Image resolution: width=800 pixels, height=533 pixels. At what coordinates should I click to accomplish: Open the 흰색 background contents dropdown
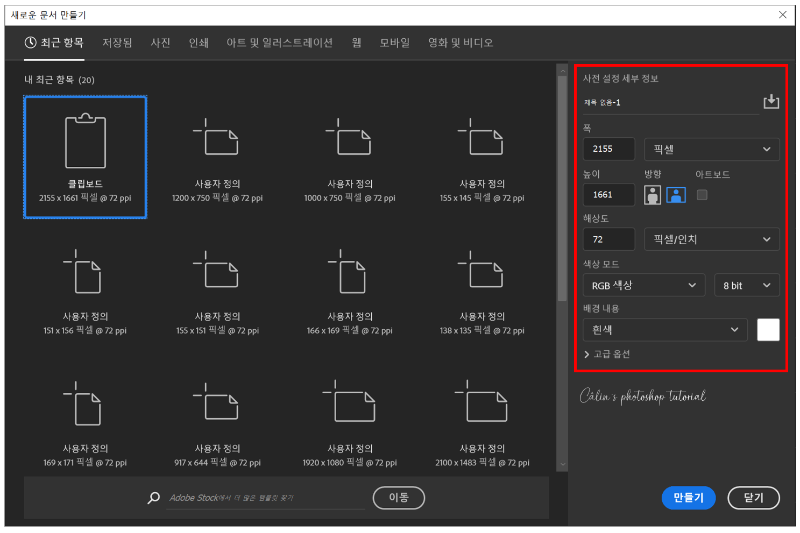coord(665,329)
